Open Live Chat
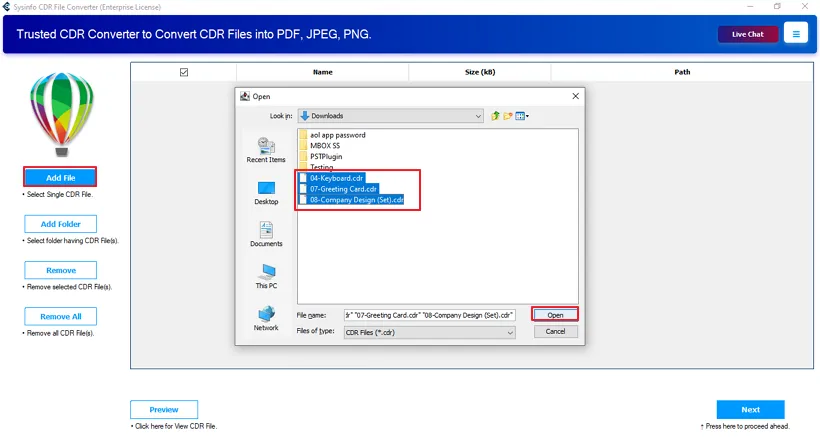The width and height of the screenshot is (820, 437). click(x=748, y=34)
